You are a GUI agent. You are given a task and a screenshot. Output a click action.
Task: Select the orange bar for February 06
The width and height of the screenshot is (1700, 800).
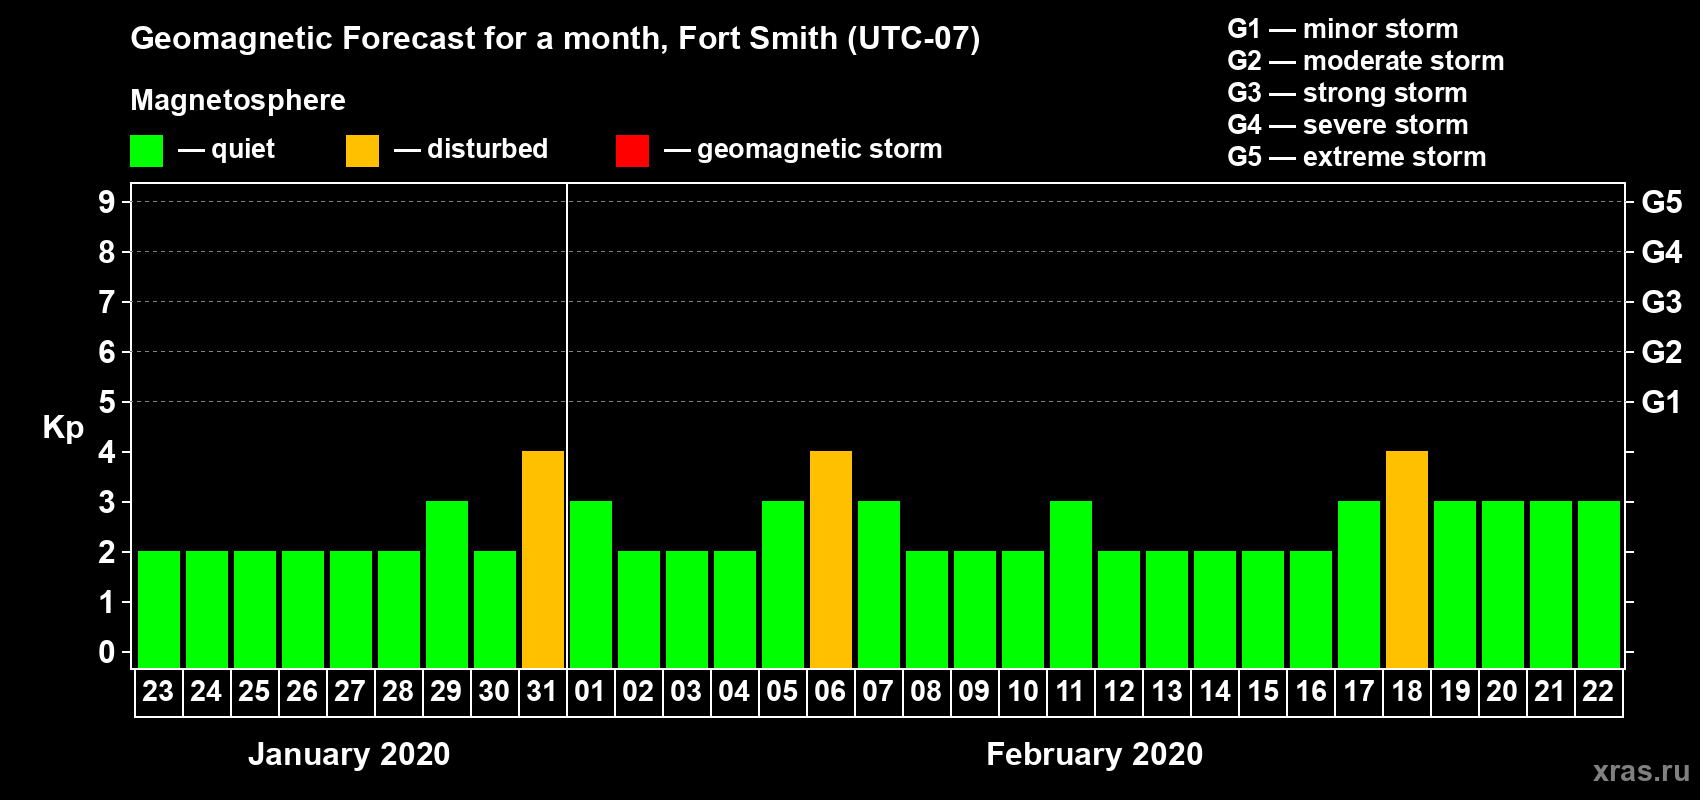coord(831,560)
